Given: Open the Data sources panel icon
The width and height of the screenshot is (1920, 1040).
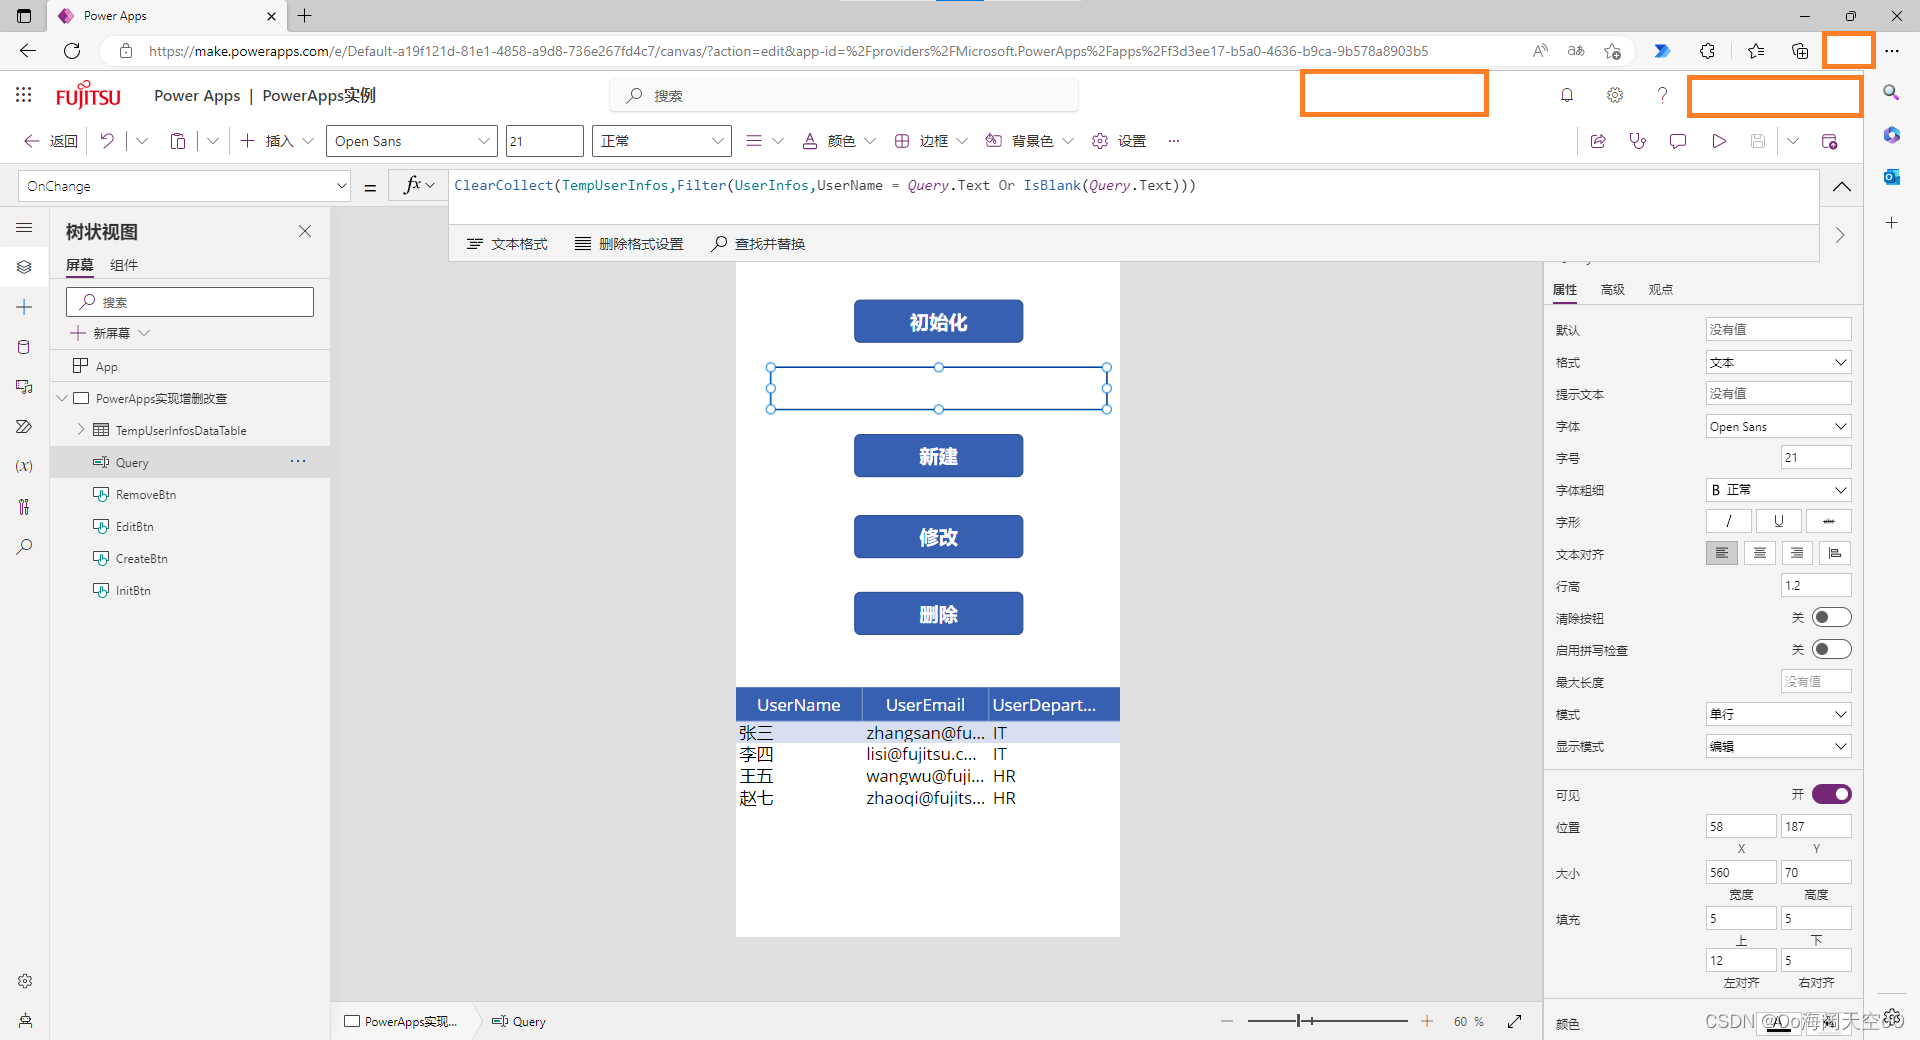Looking at the screenshot, I should (25, 346).
